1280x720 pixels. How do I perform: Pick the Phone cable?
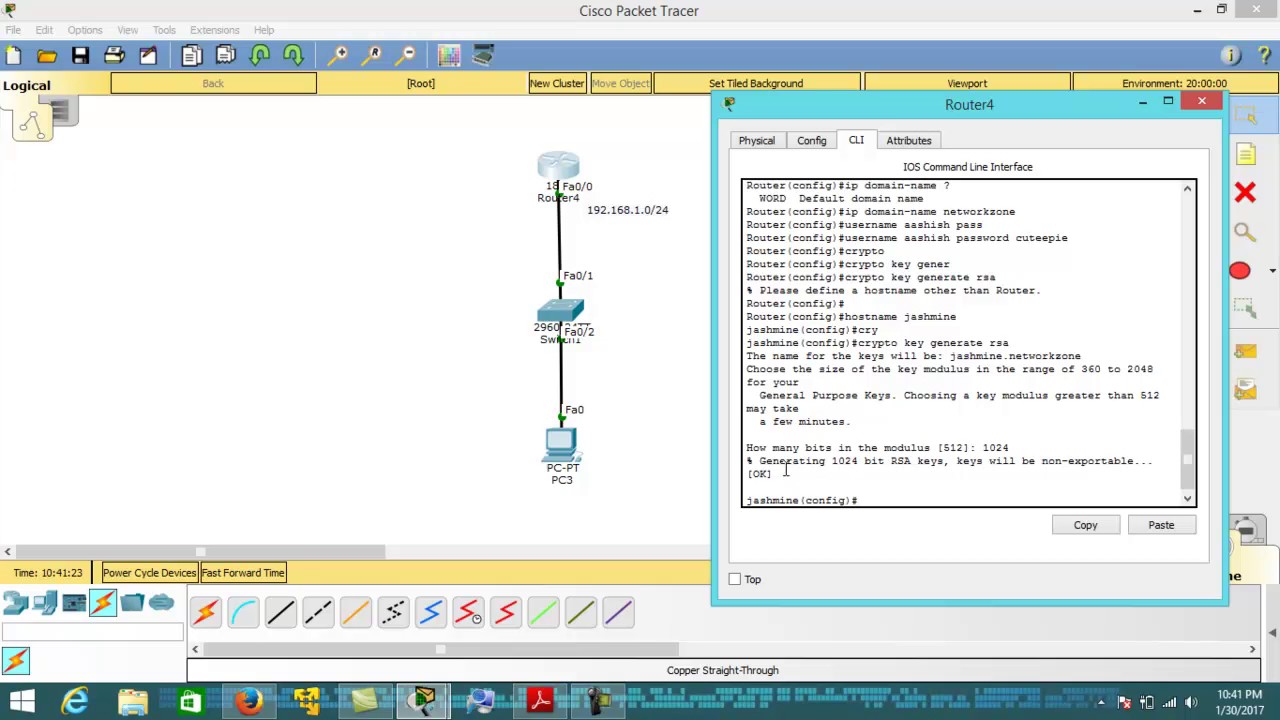click(x=393, y=612)
